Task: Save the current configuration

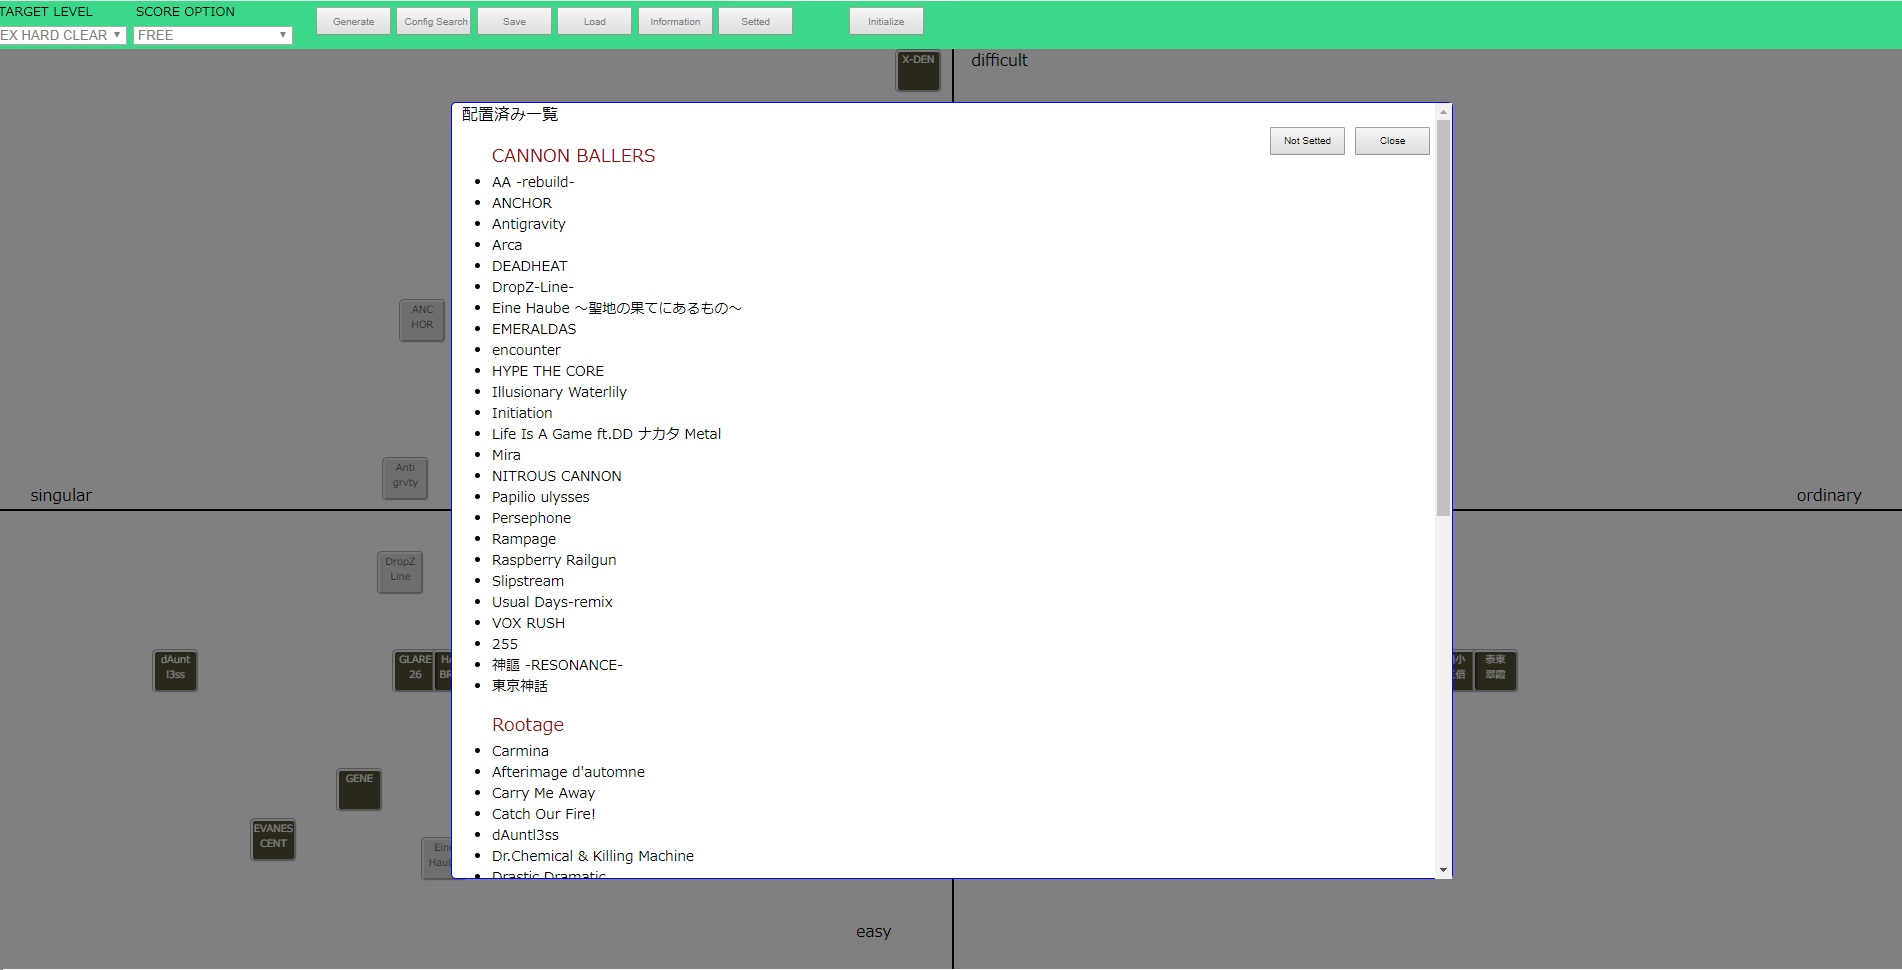Action: [x=514, y=20]
